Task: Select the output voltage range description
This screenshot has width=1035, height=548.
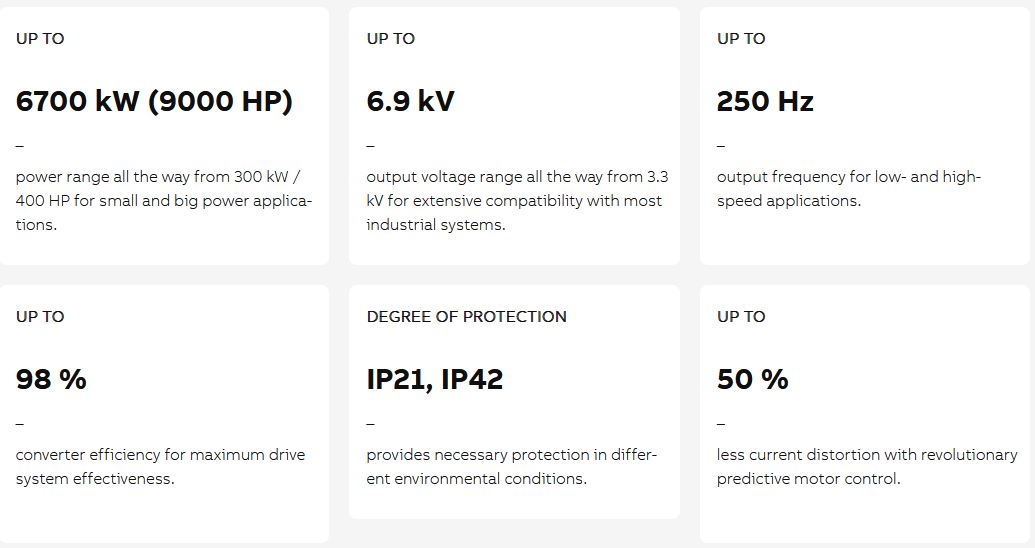Action: (516, 201)
